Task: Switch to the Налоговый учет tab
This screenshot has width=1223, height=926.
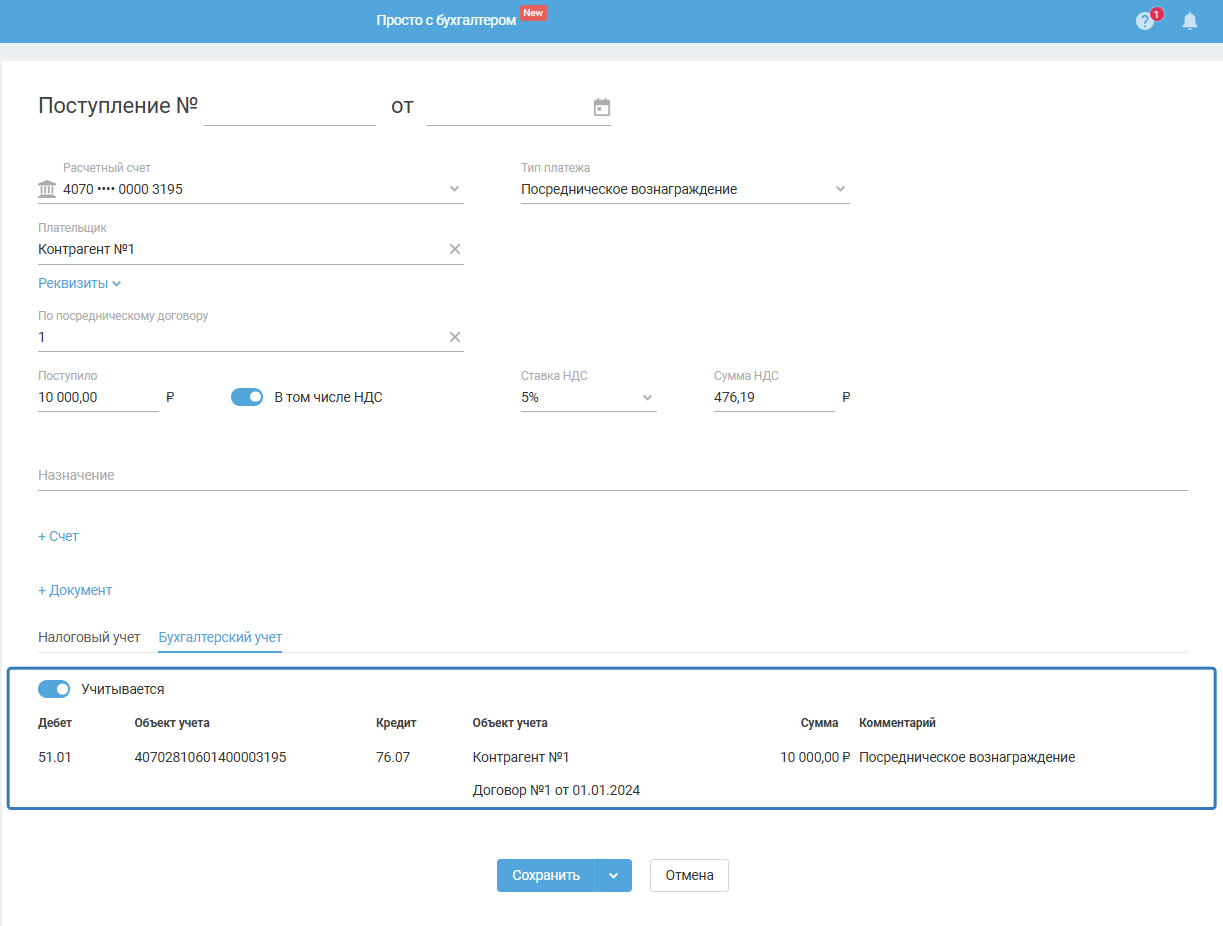Action: (x=89, y=637)
